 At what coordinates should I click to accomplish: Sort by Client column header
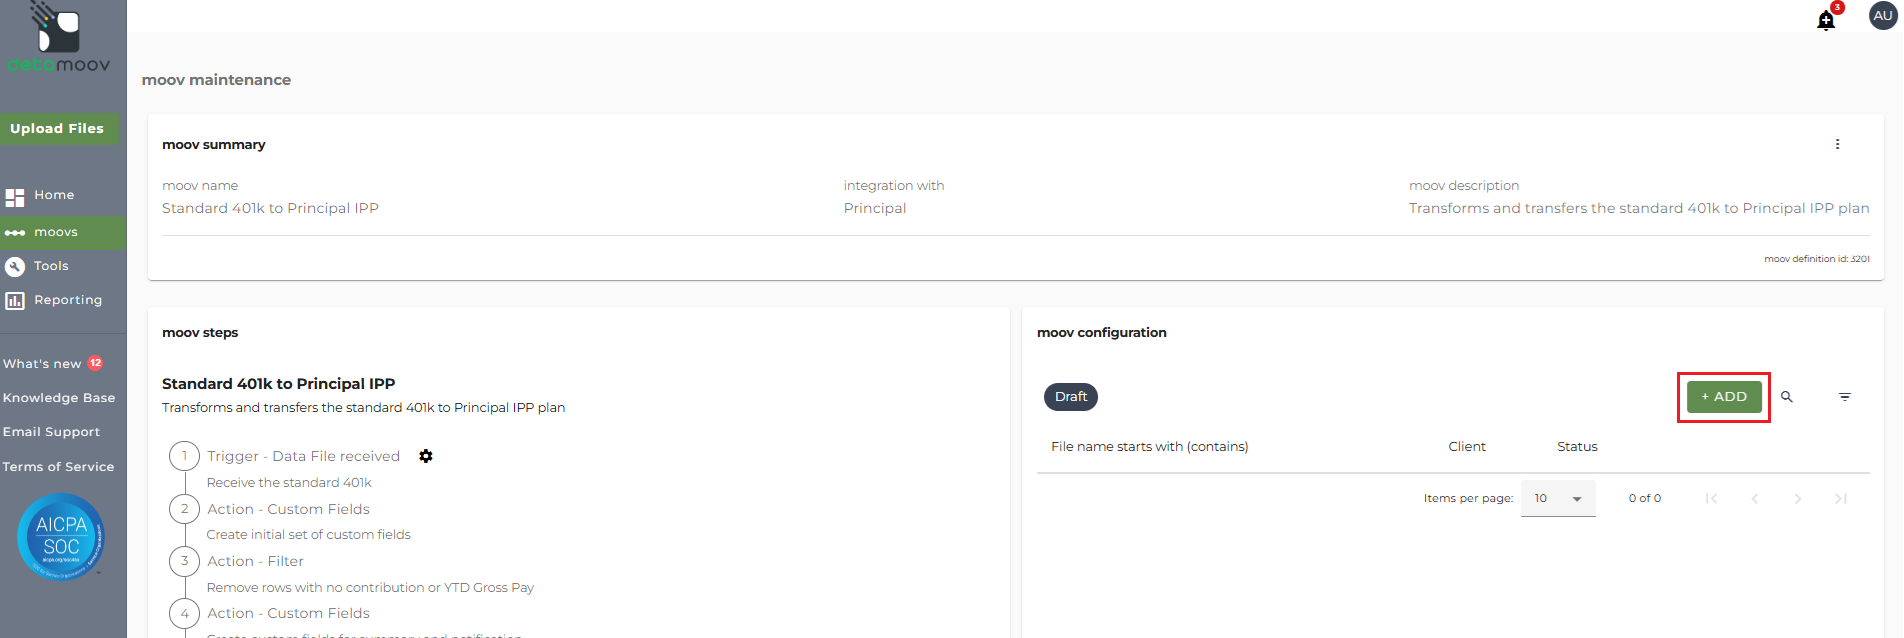click(x=1467, y=447)
